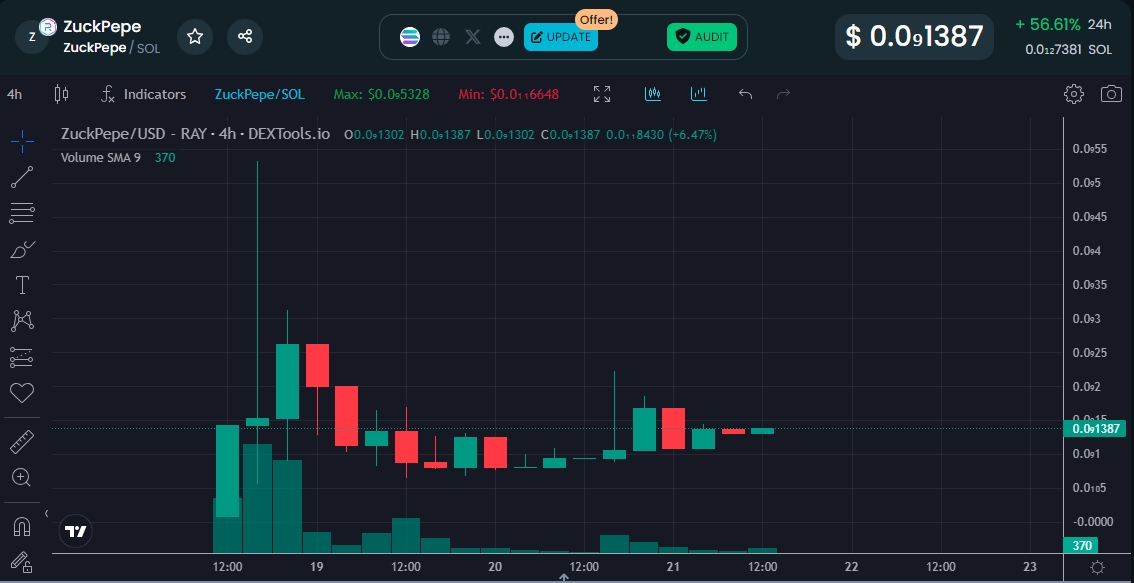Open the Indicators menu
Screen dimensions: 1134x583
143,94
